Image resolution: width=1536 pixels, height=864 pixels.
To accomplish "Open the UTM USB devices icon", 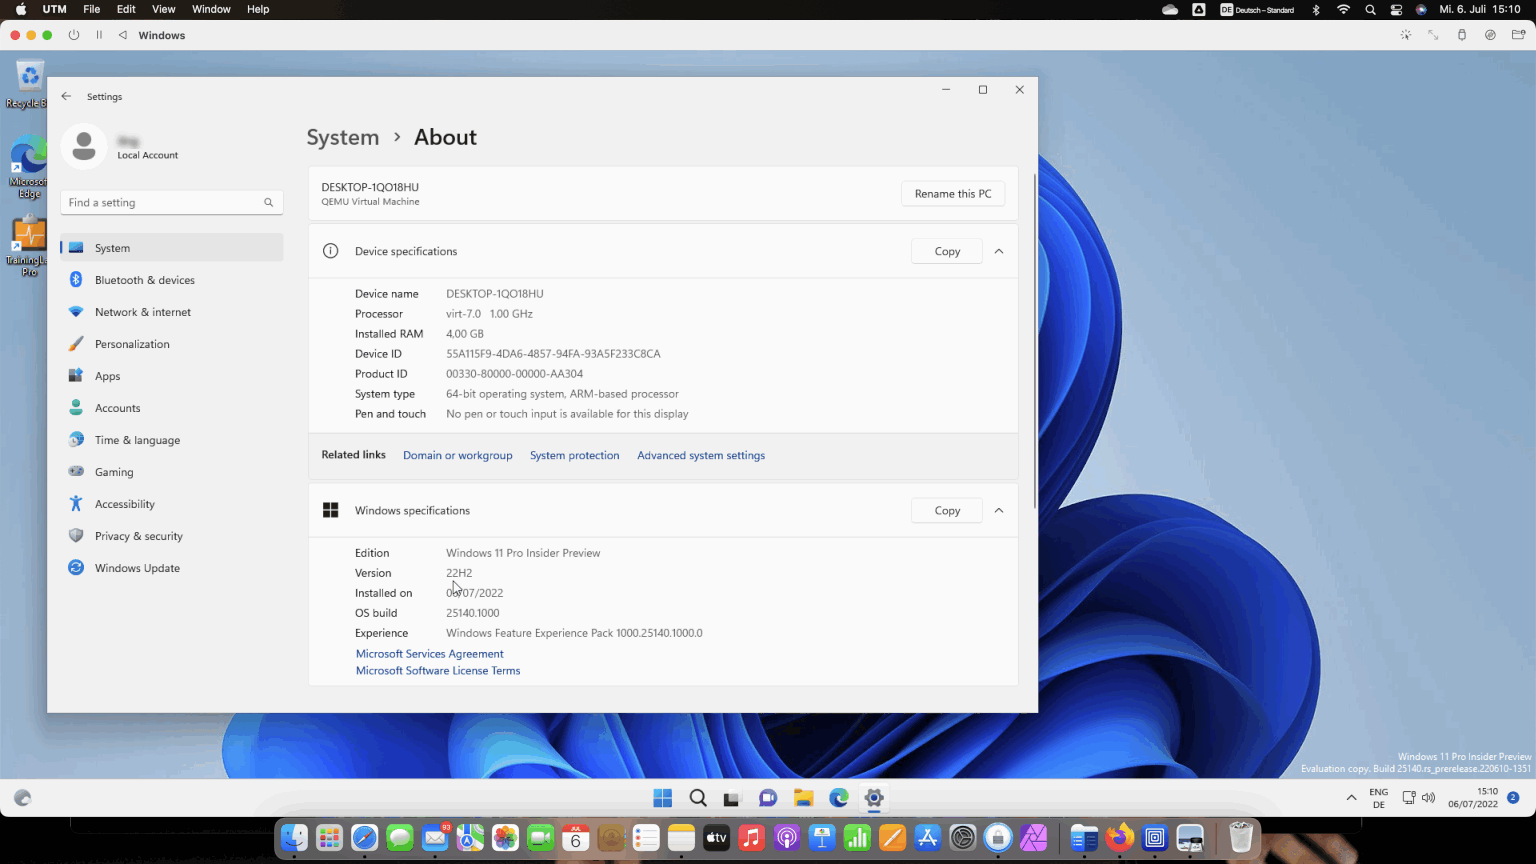I will (x=1462, y=35).
